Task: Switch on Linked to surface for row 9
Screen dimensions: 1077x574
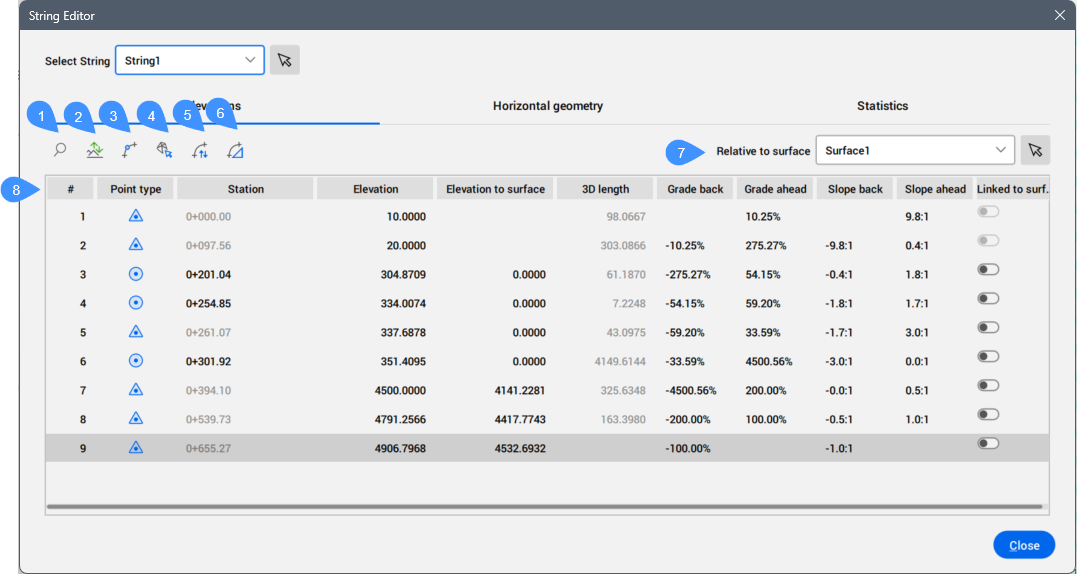Action: pyautogui.click(x=989, y=444)
